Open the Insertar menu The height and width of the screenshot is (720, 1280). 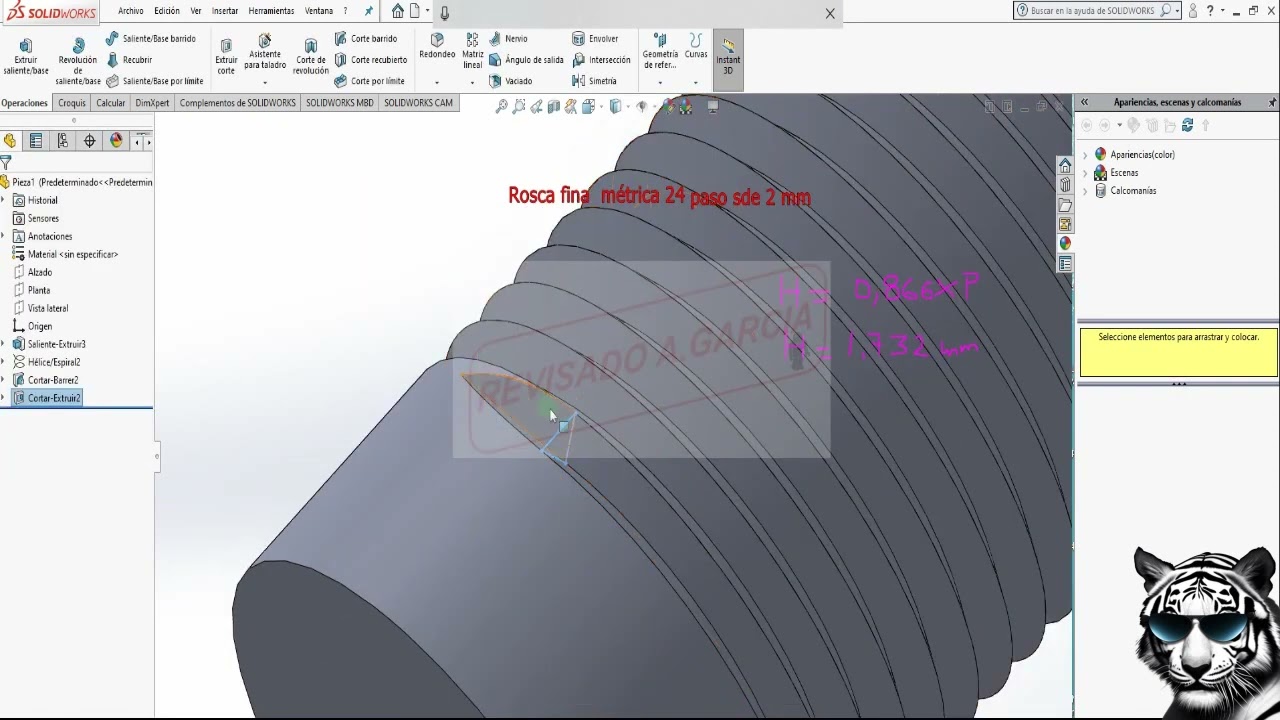click(225, 11)
